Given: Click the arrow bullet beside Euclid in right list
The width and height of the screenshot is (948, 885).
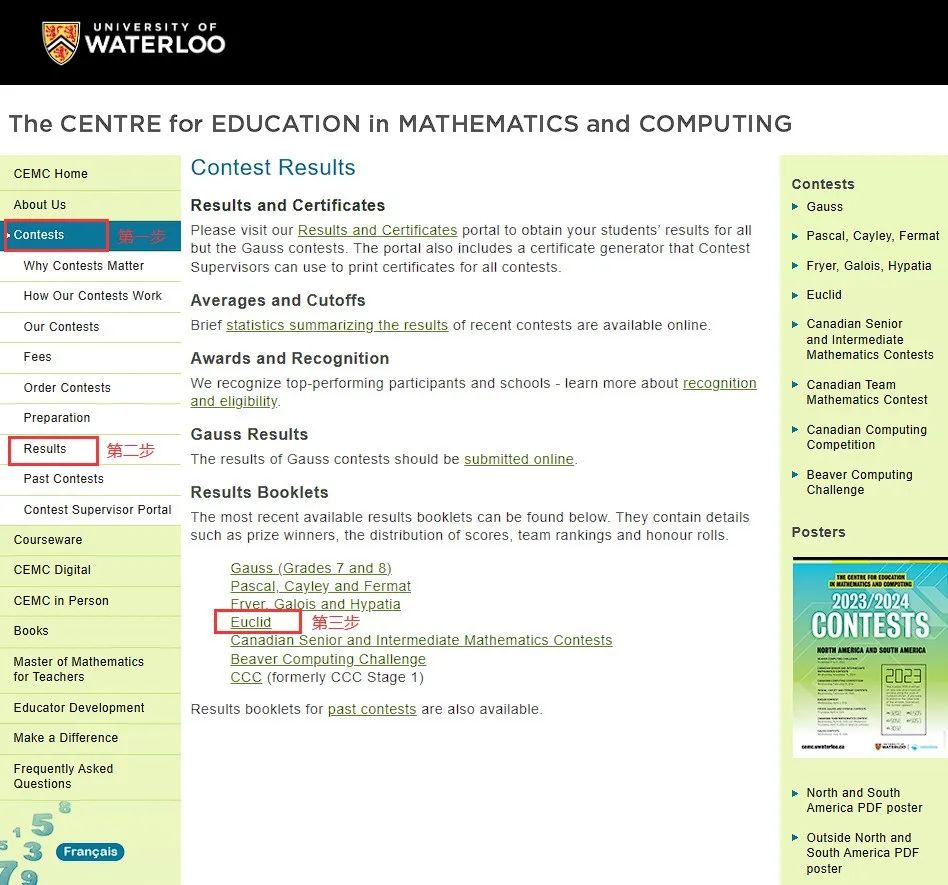Looking at the screenshot, I should (795, 295).
